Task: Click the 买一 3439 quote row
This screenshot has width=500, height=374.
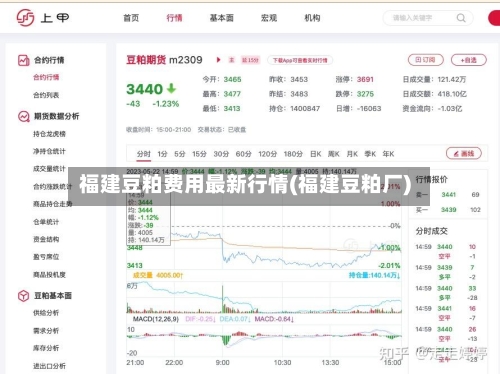Action: [448, 210]
